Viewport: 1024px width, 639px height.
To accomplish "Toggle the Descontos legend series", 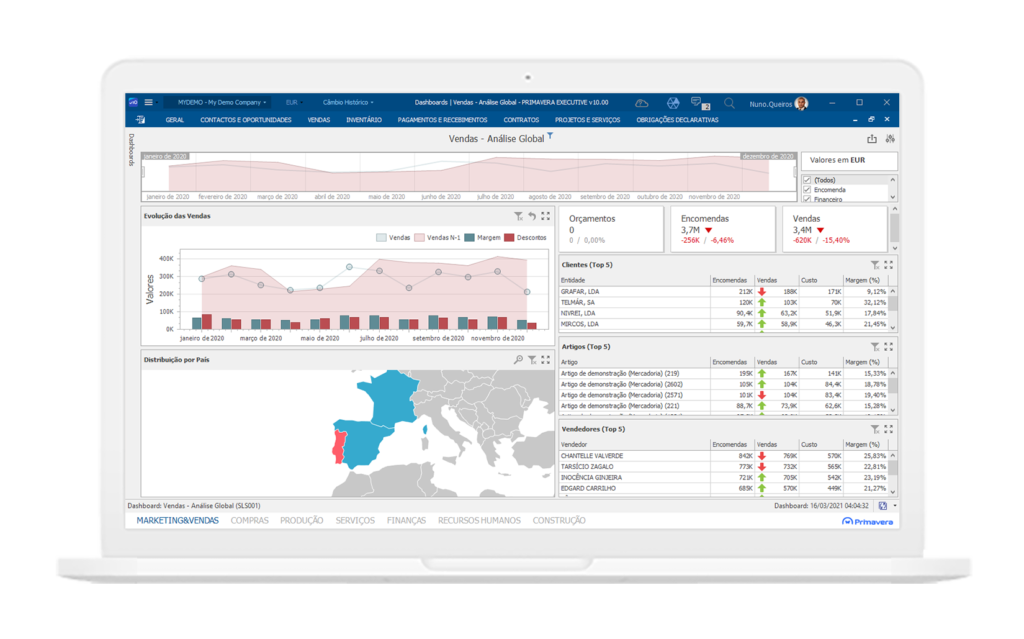I will pyautogui.click(x=525, y=238).
